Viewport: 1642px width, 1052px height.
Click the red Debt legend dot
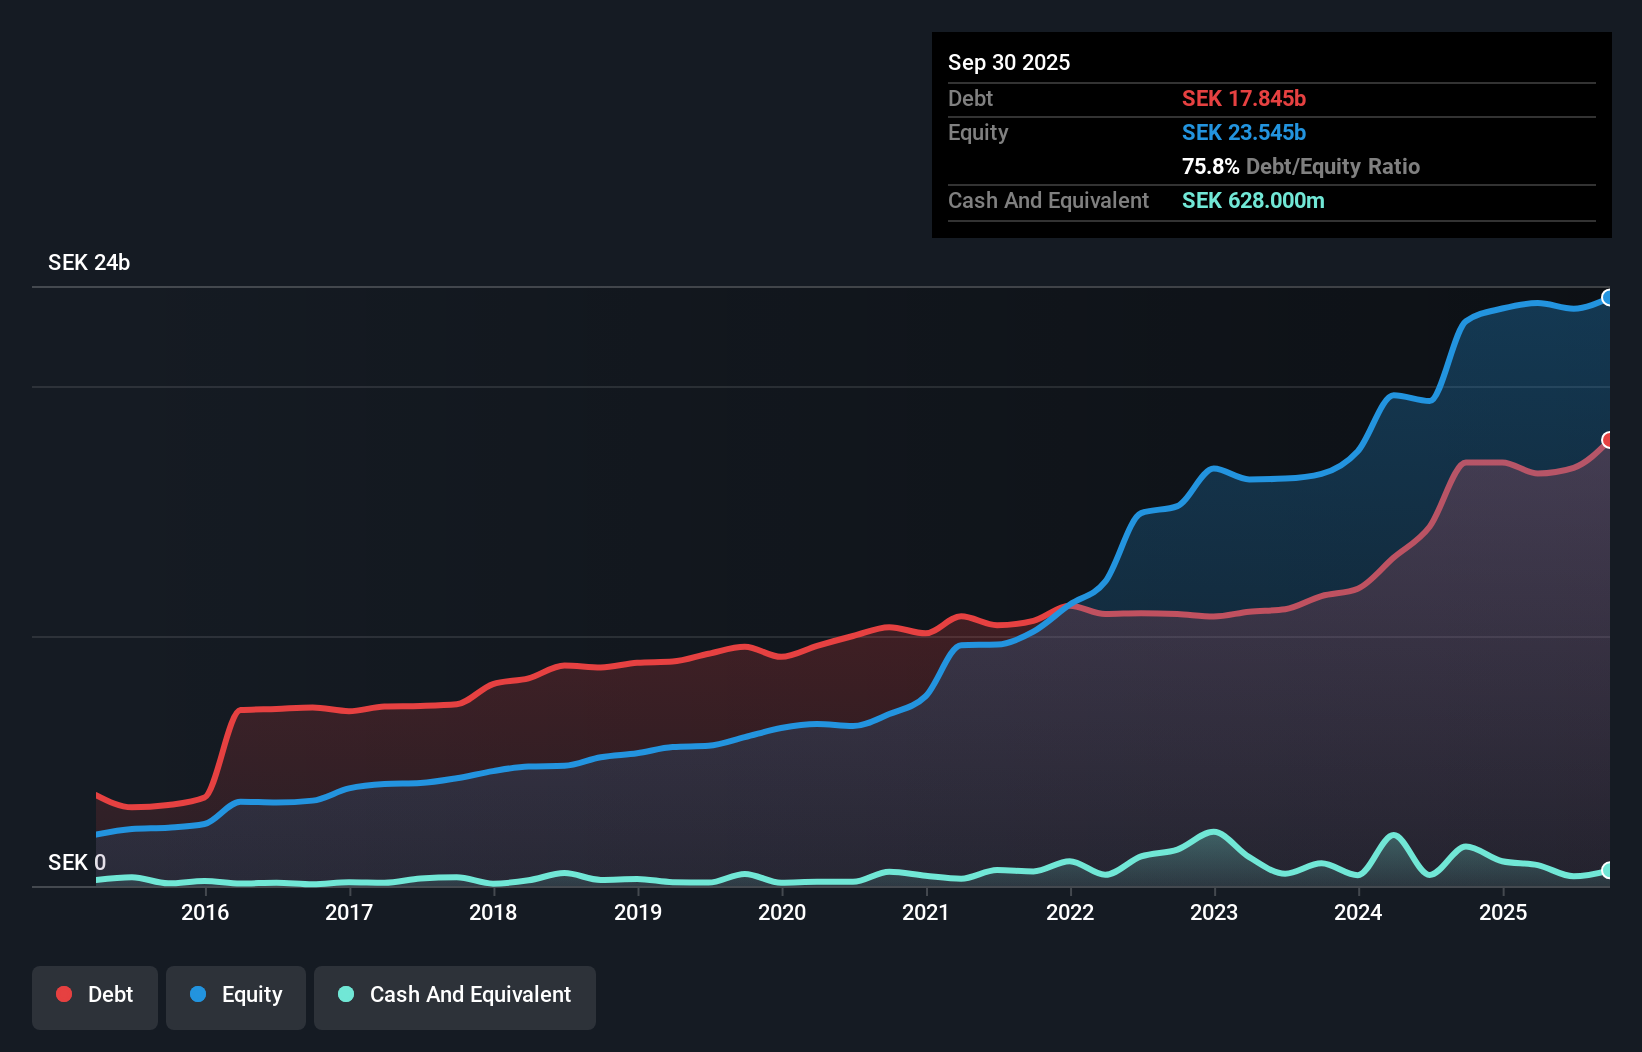tap(64, 994)
